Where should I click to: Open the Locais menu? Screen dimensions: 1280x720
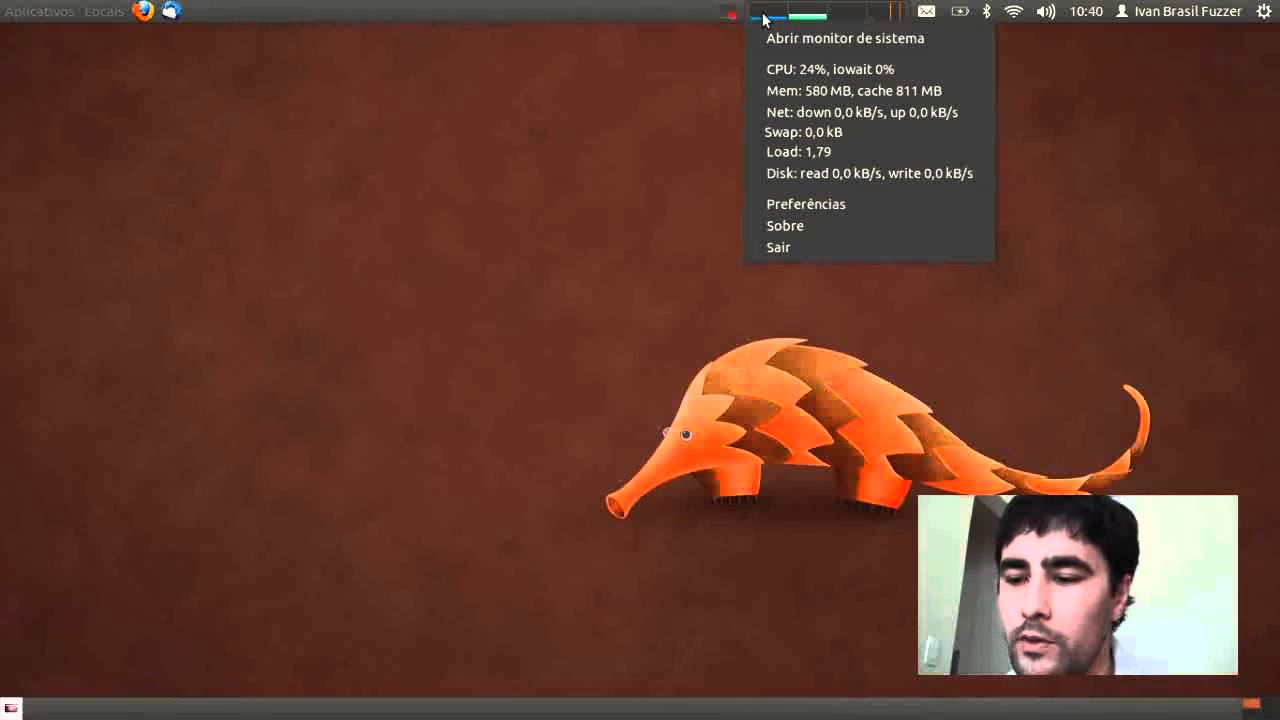[x=104, y=11]
